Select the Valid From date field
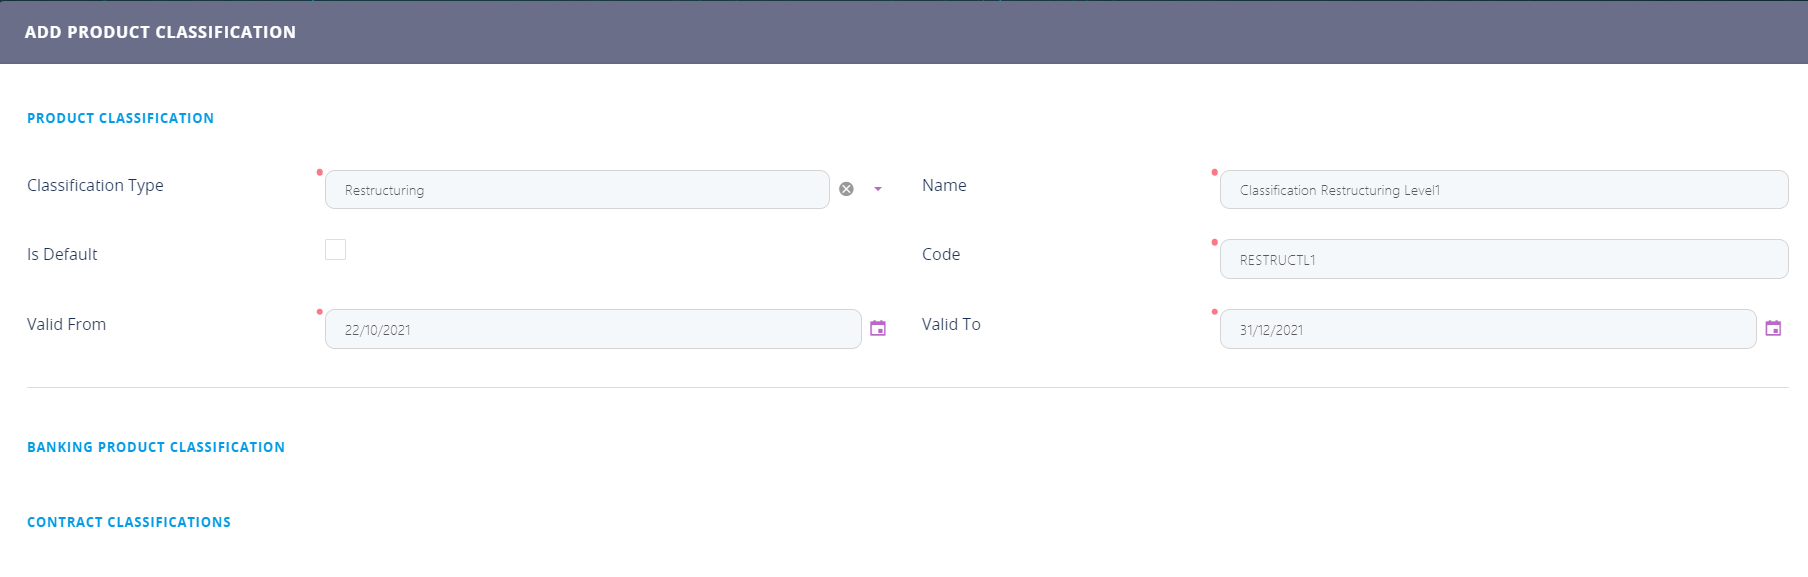1808x577 pixels. [x=592, y=329]
